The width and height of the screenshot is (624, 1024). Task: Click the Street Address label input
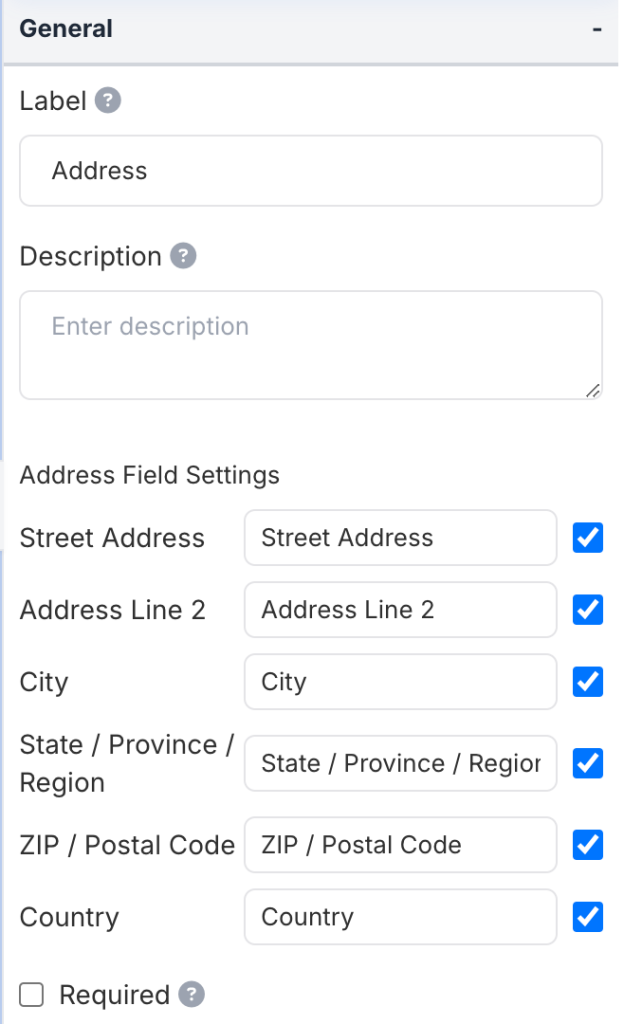pyautogui.click(x=400, y=538)
